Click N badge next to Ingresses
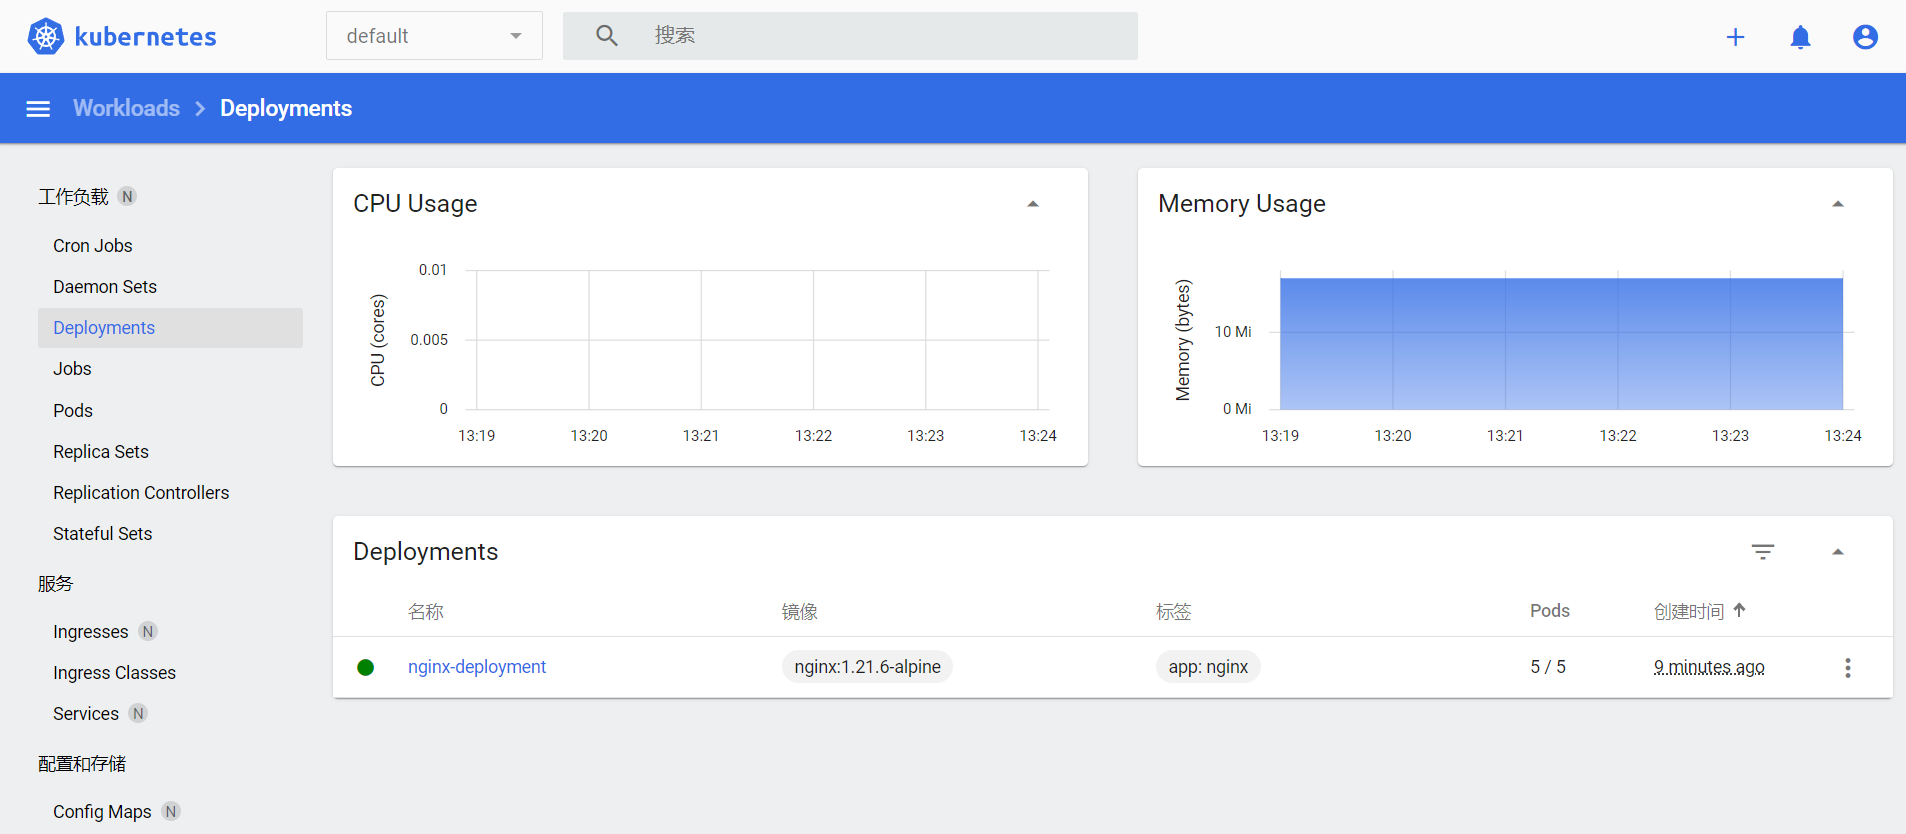Image resolution: width=1906 pixels, height=834 pixels. coord(148,632)
